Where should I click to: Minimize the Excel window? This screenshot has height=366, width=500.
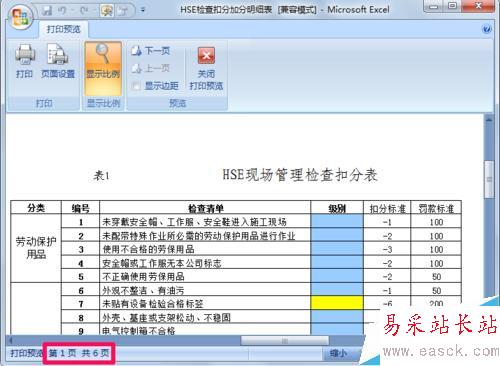[x=433, y=6]
